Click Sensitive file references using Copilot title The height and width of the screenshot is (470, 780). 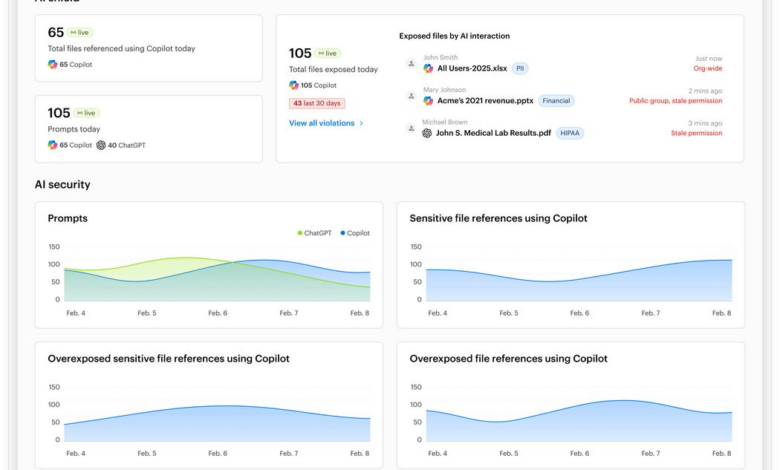click(498, 218)
